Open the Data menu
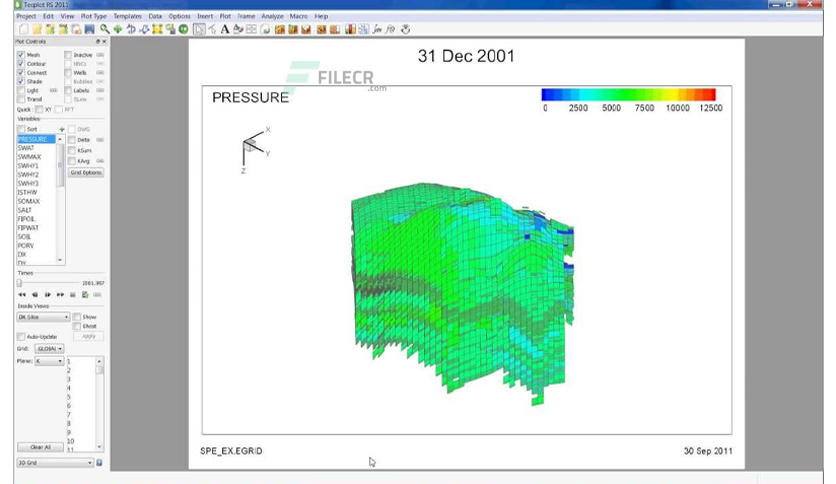Screen dimensions: 836x484 (155, 17)
